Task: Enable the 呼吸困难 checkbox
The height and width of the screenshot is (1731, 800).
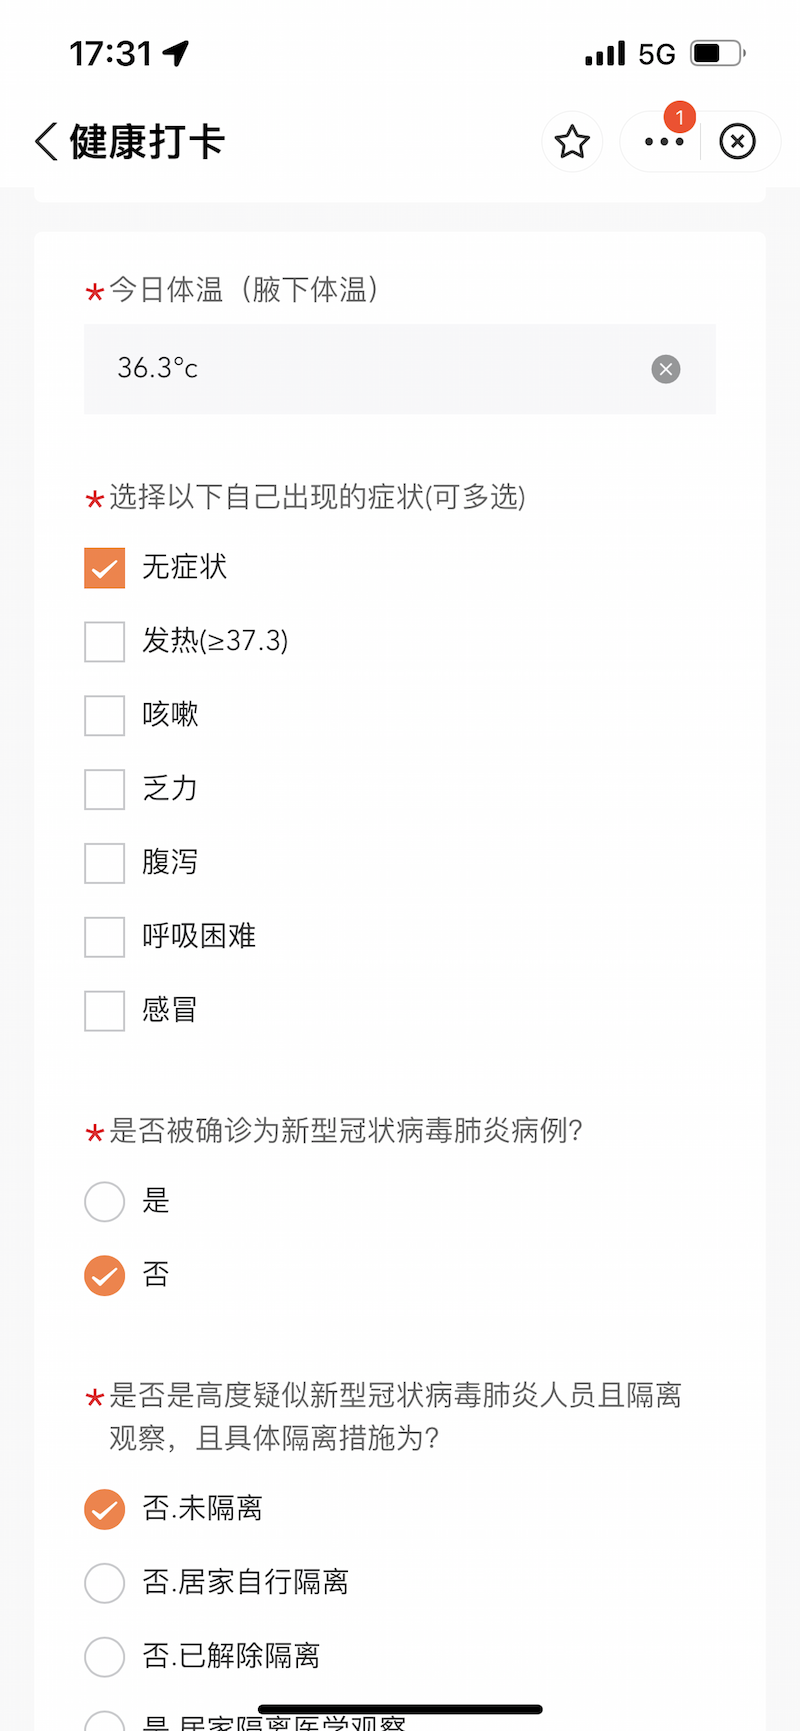Action: [x=105, y=937]
